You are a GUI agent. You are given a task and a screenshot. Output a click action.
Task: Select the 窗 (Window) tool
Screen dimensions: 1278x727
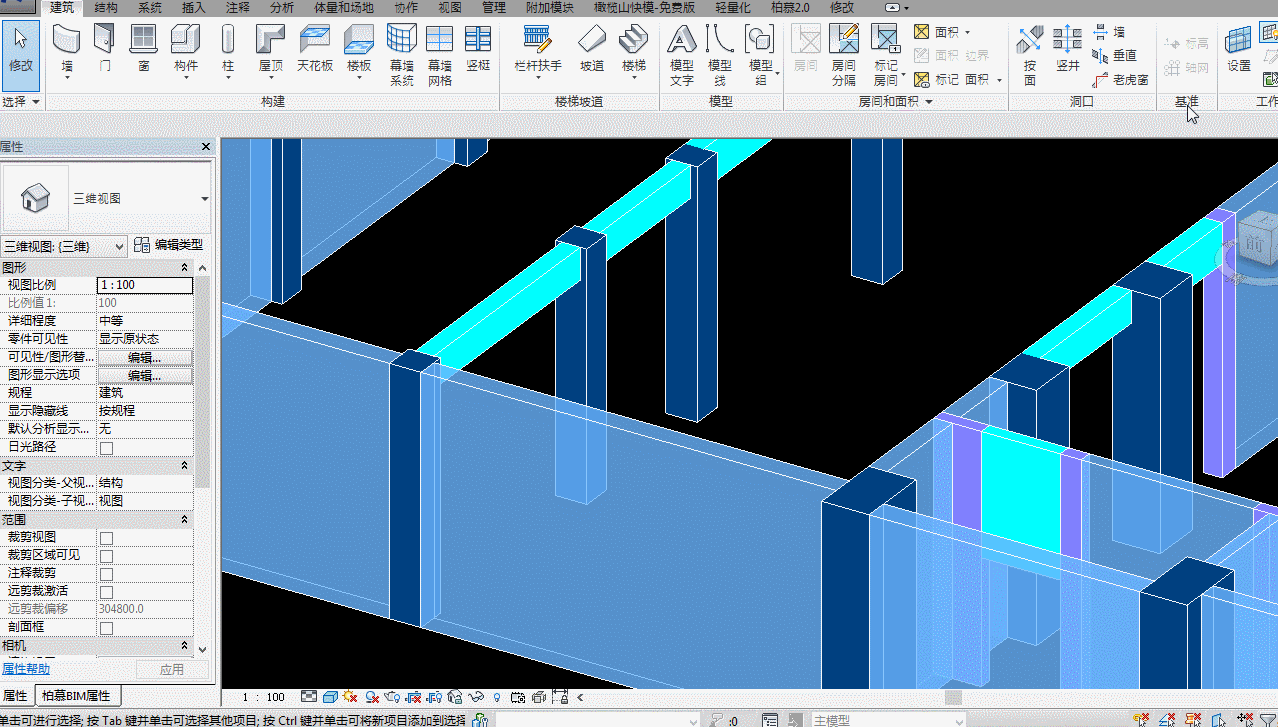coord(144,50)
